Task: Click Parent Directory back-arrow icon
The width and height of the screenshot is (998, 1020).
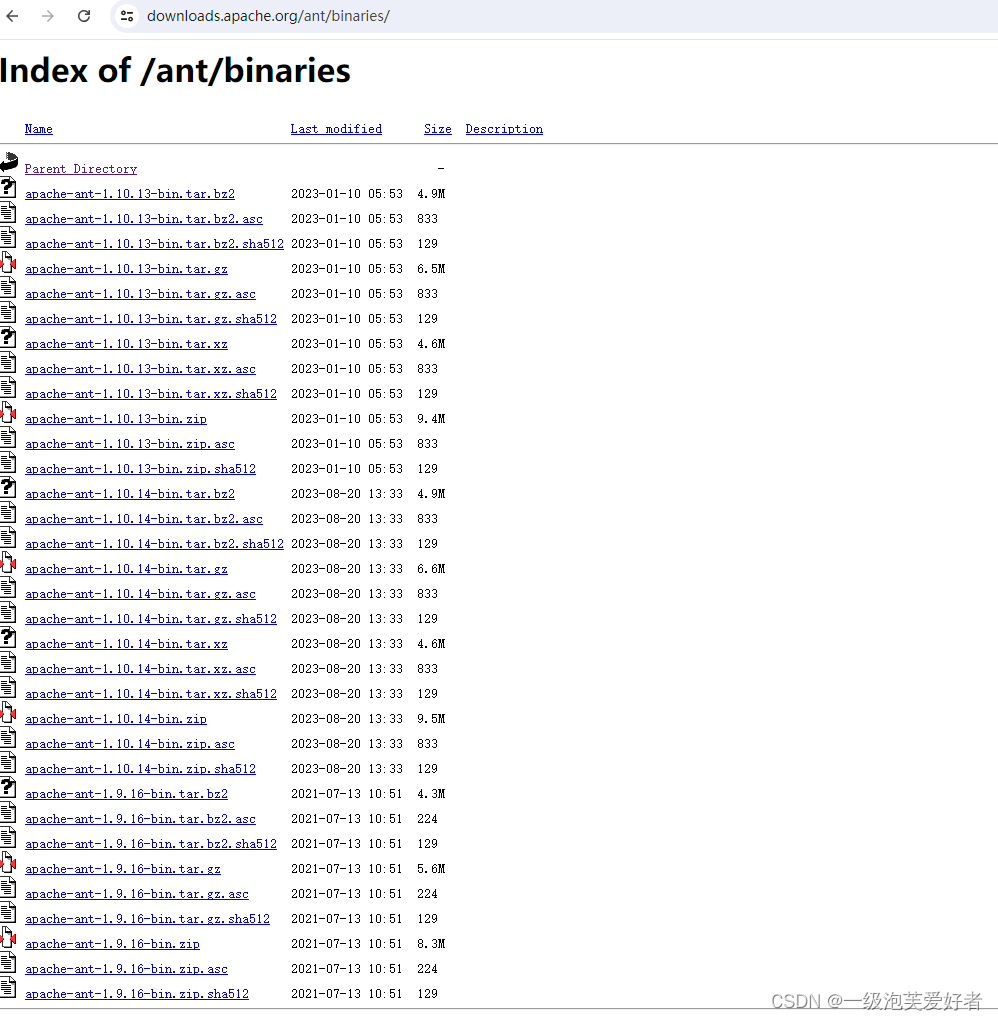Action: (8, 161)
